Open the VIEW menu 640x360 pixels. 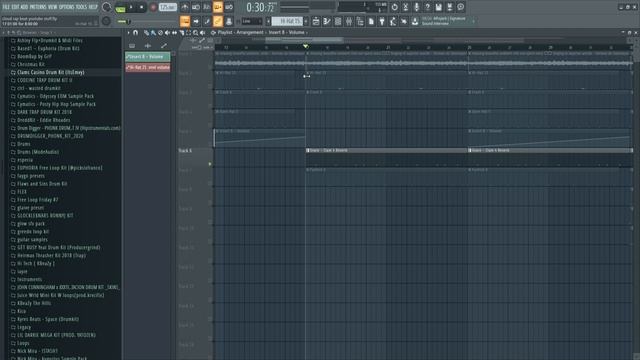tap(52, 7)
